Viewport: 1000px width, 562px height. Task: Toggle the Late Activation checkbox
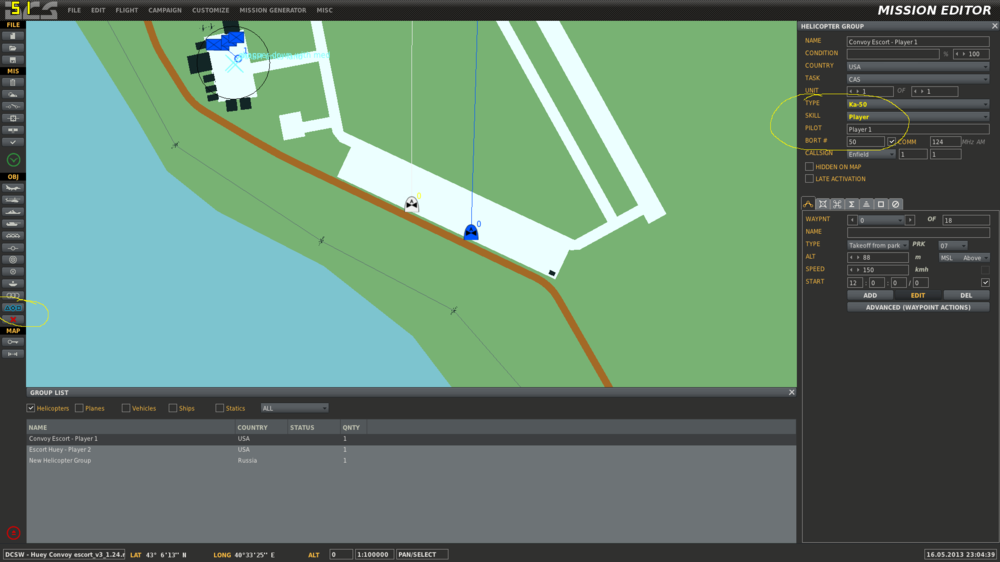click(x=809, y=179)
